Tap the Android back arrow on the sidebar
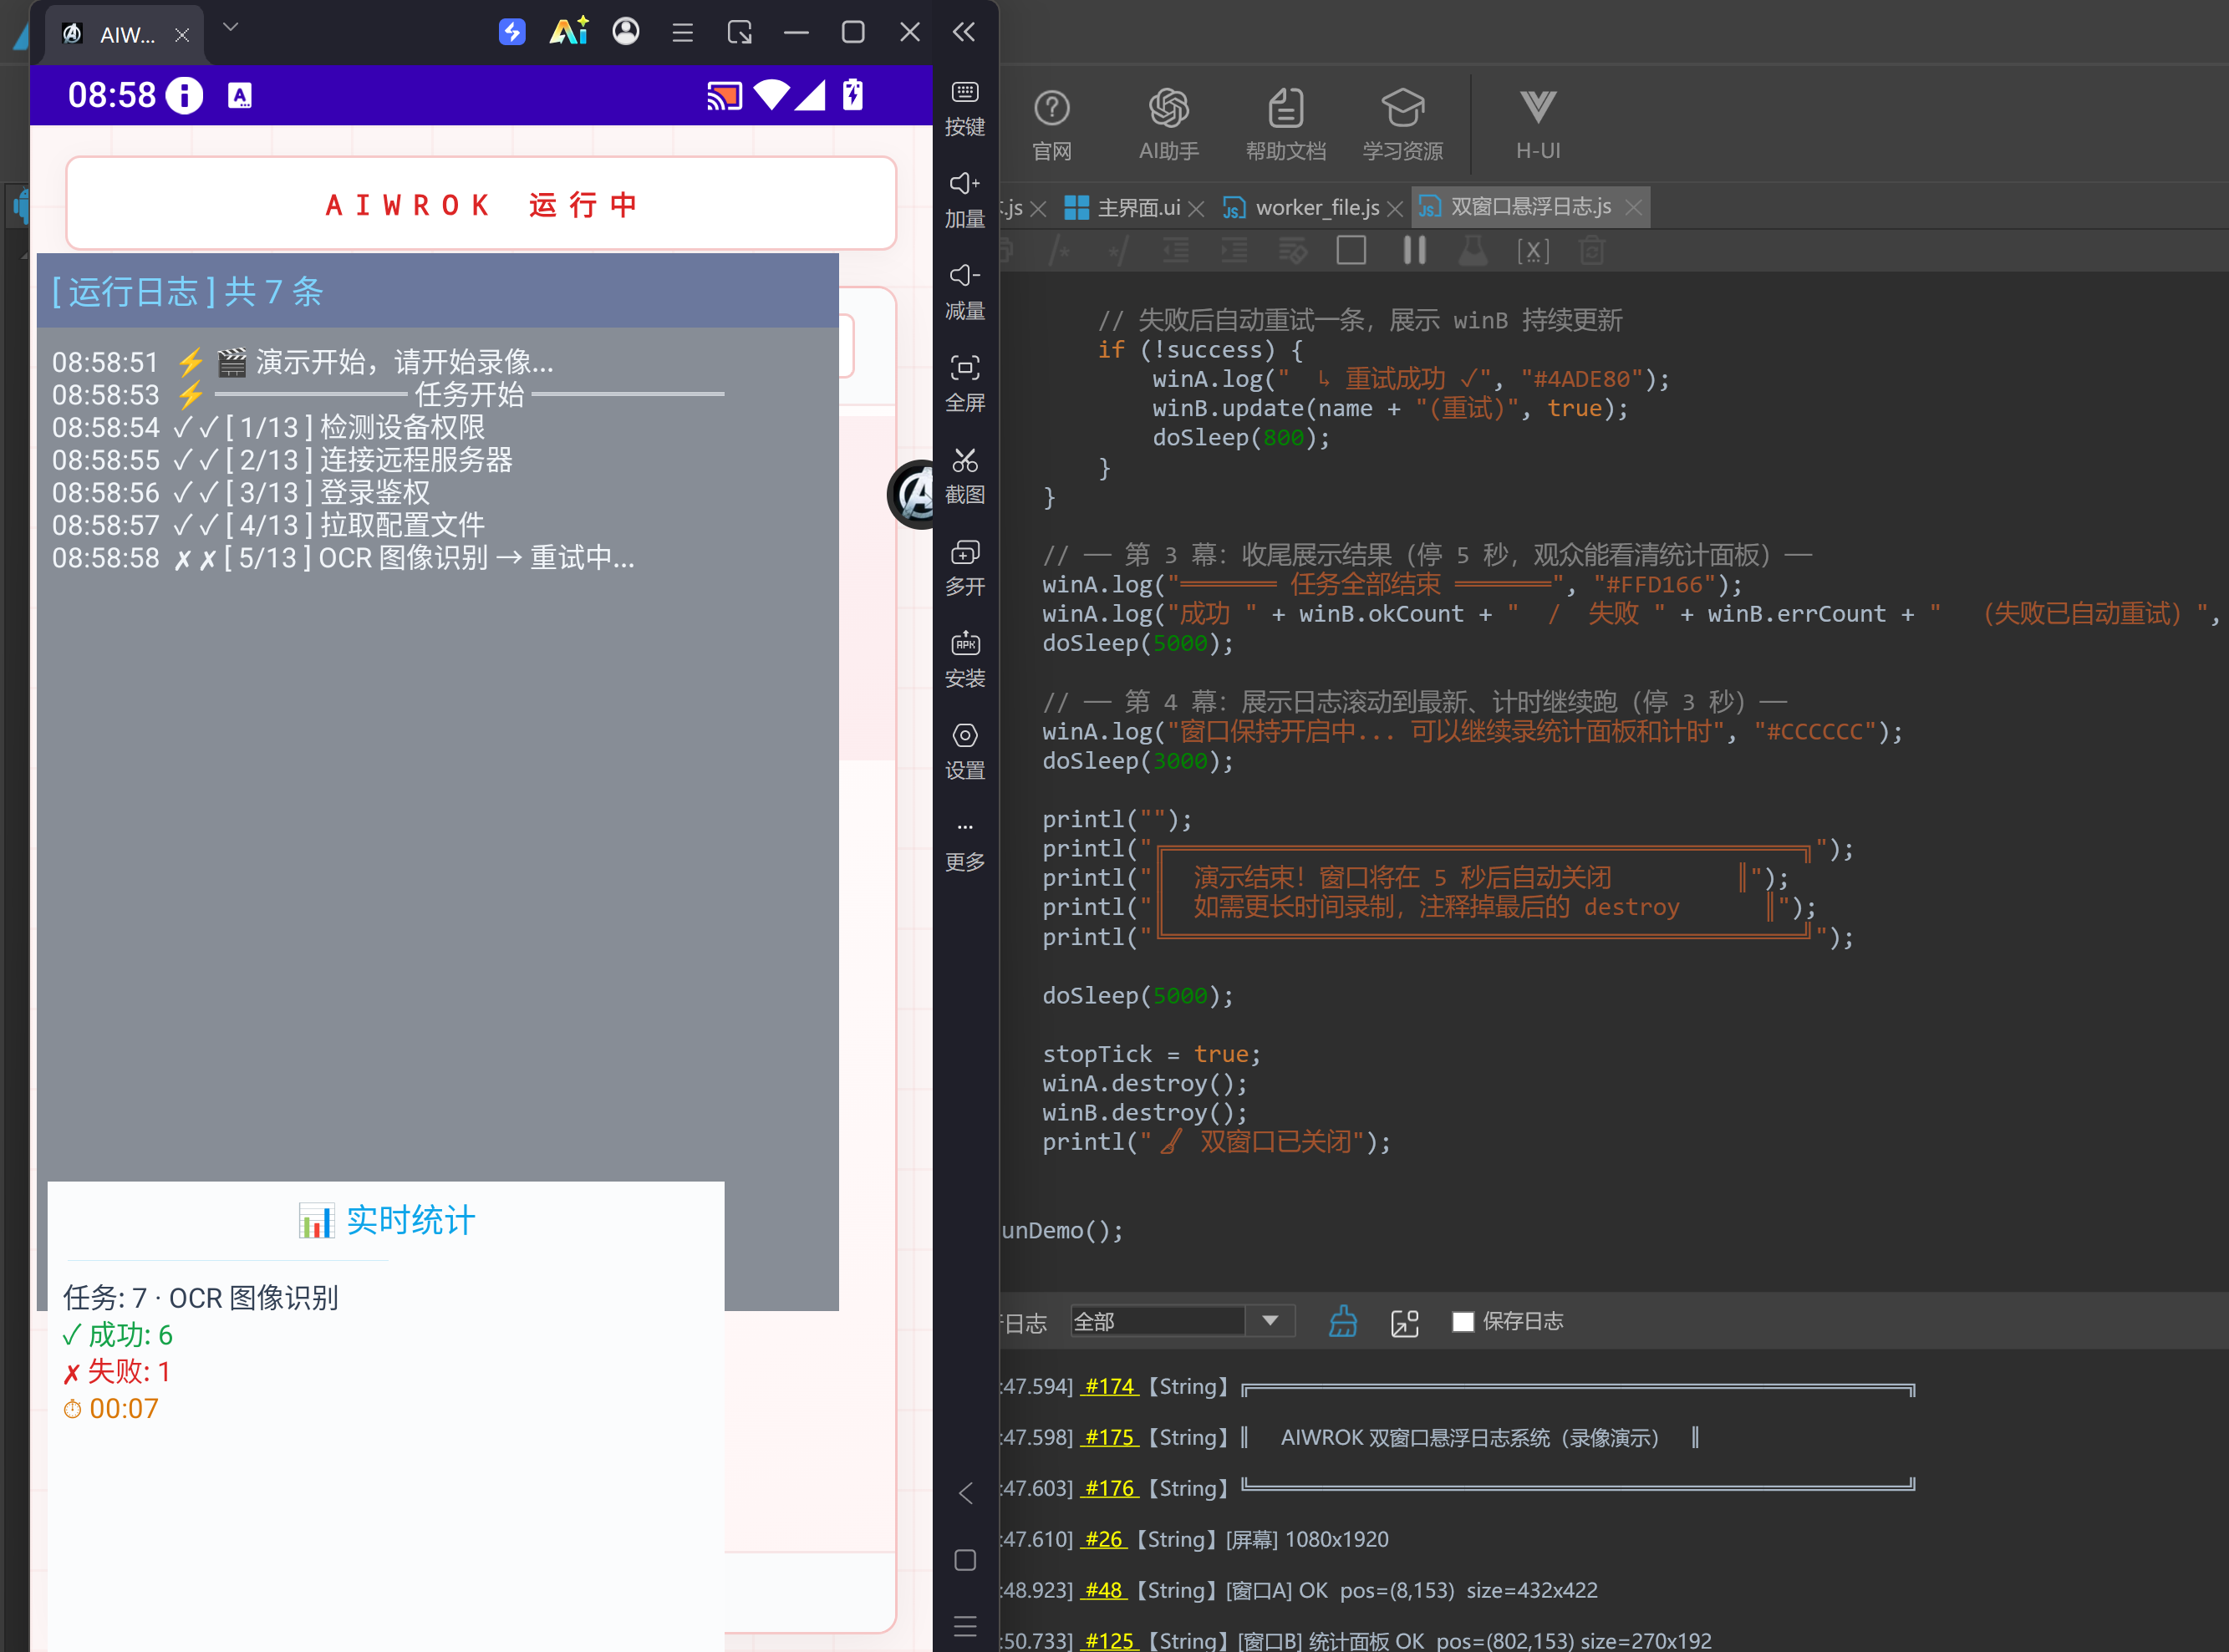Screen dimensions: 2229x1652 click(x=964, y=1493)
